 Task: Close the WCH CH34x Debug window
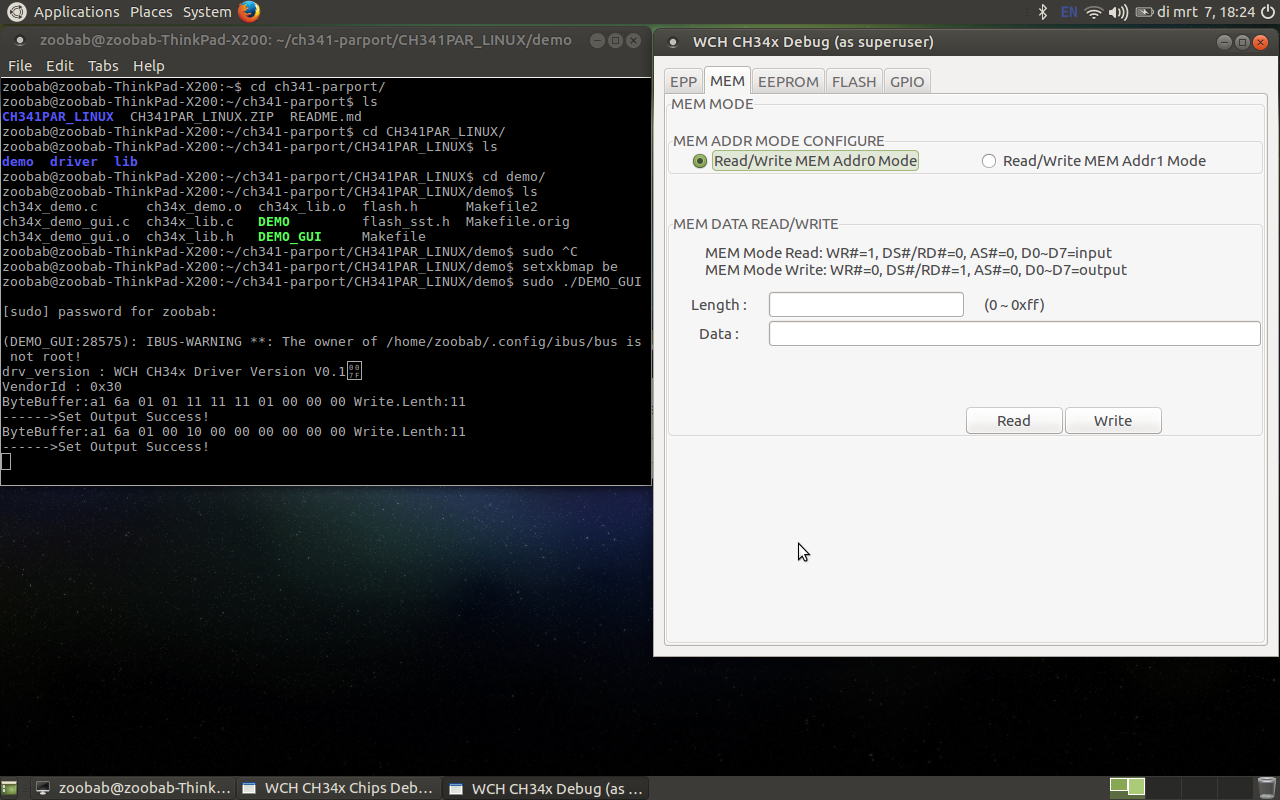click(x=1260, y=42)
